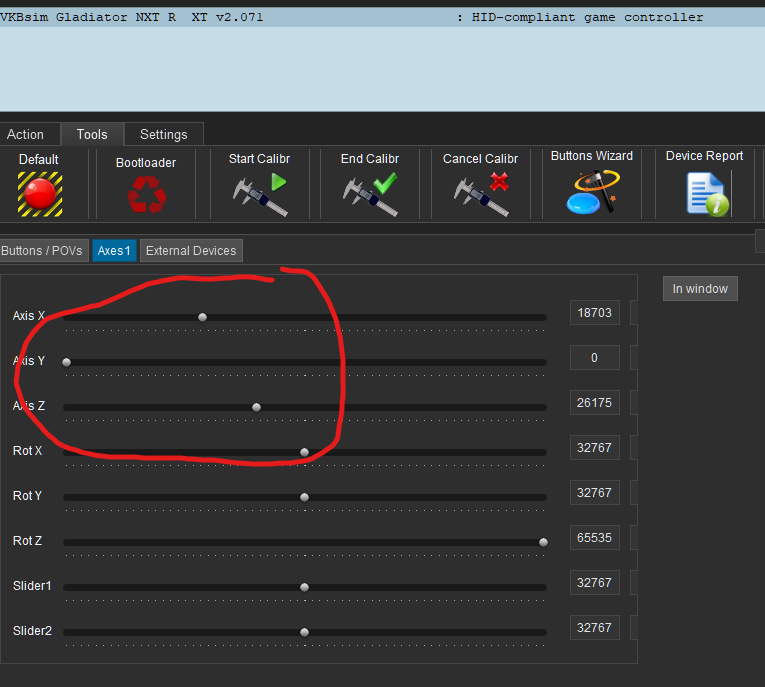Click the Default red button icon
765x687 pixels.
pyautogui.click(x=40, y=194)
